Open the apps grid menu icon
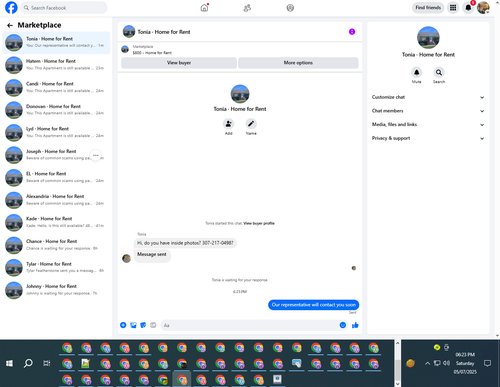The image size is (500, 387). click(453, 7)
